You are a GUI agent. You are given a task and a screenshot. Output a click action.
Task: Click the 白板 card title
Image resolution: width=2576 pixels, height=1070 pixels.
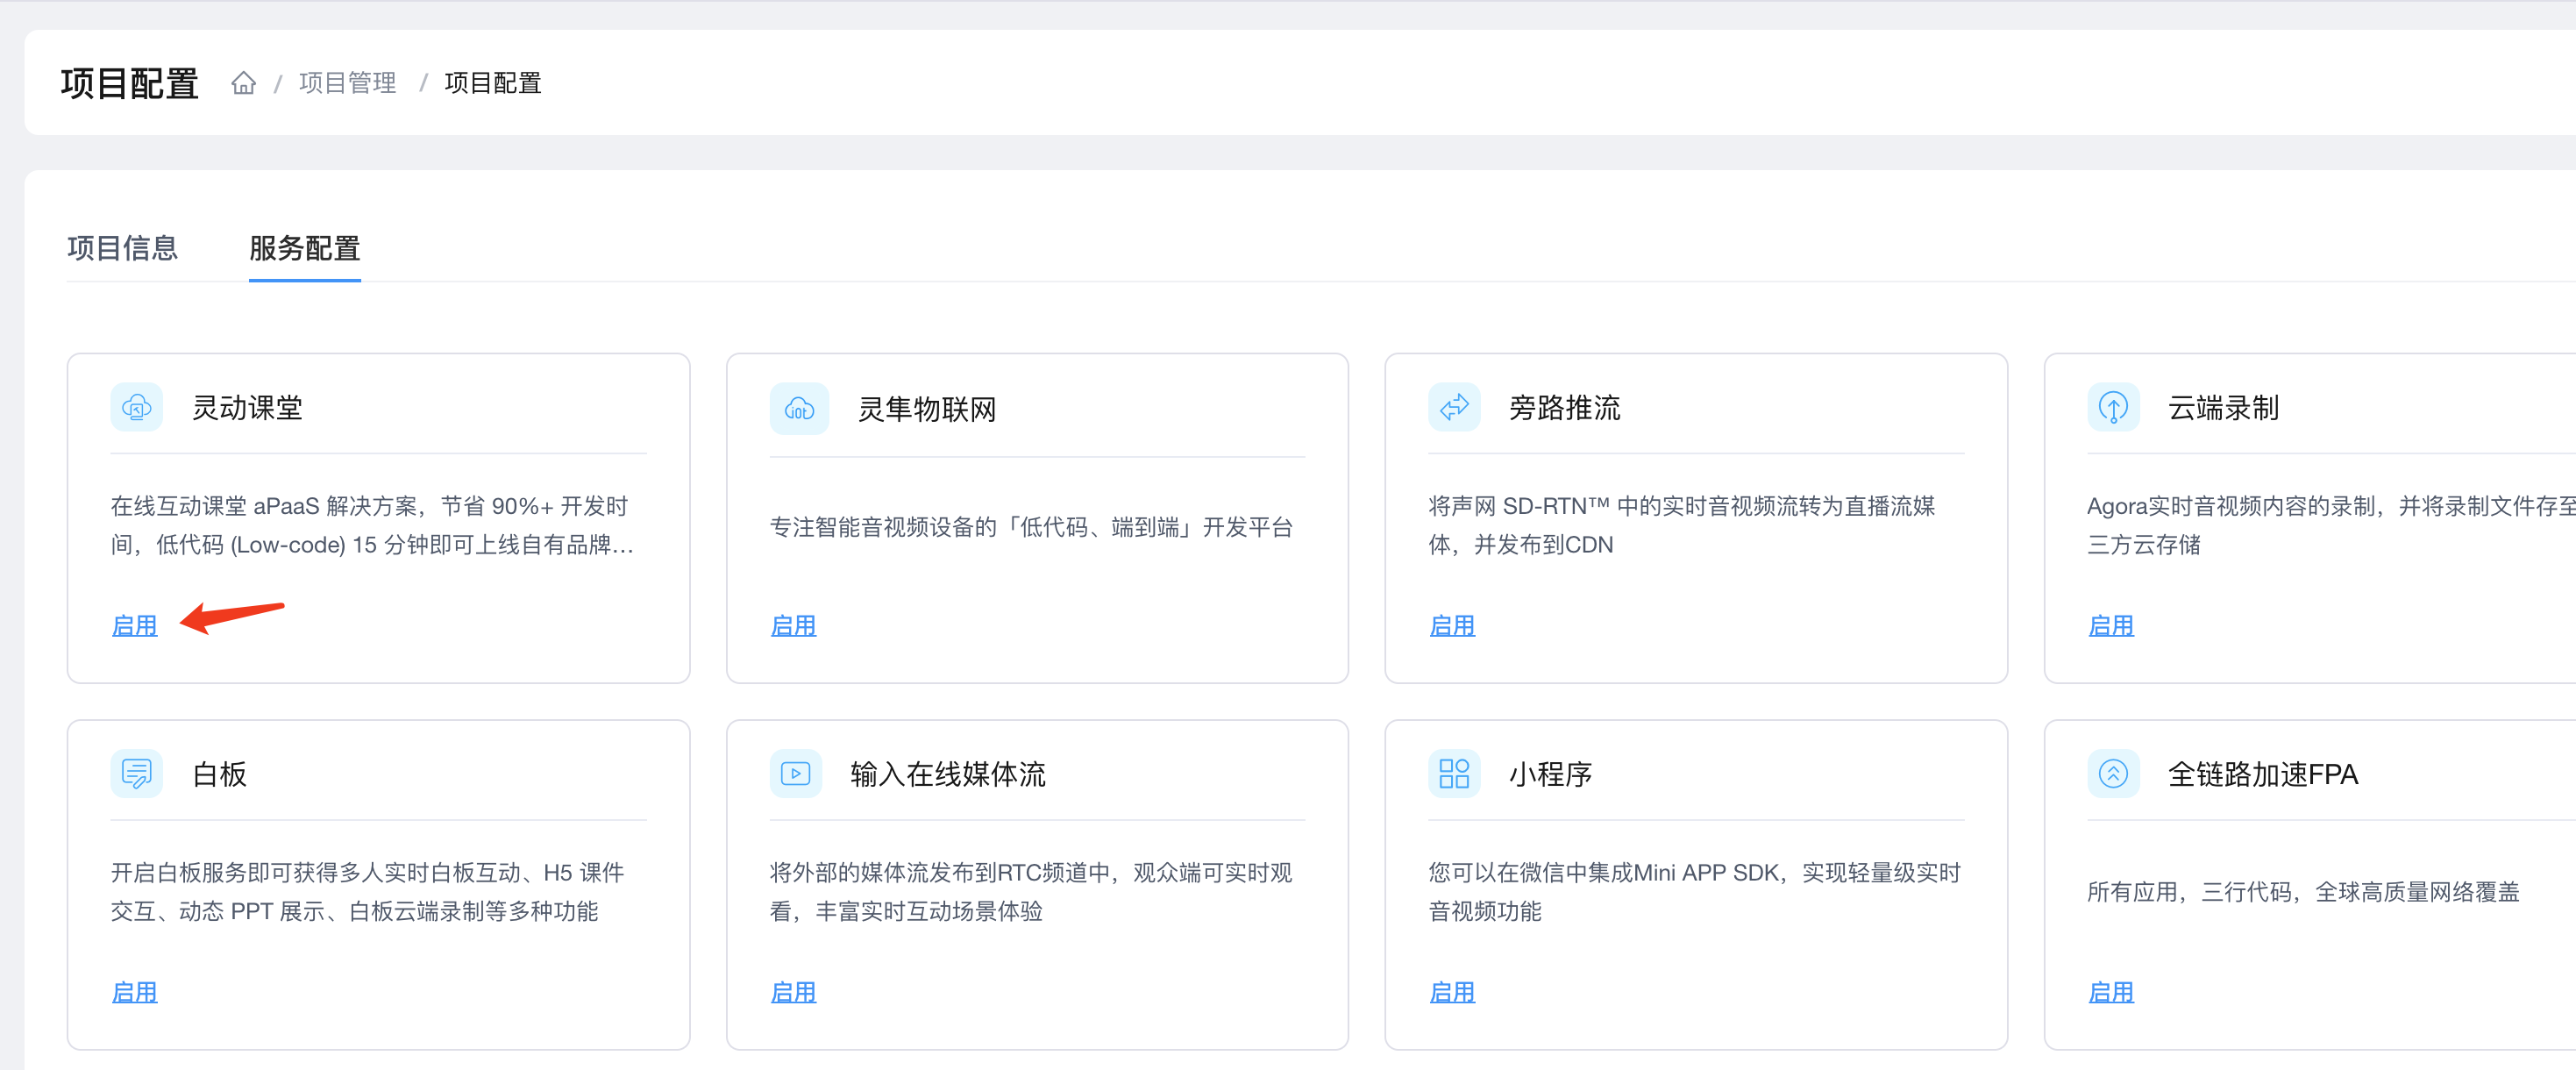point(219,774)
